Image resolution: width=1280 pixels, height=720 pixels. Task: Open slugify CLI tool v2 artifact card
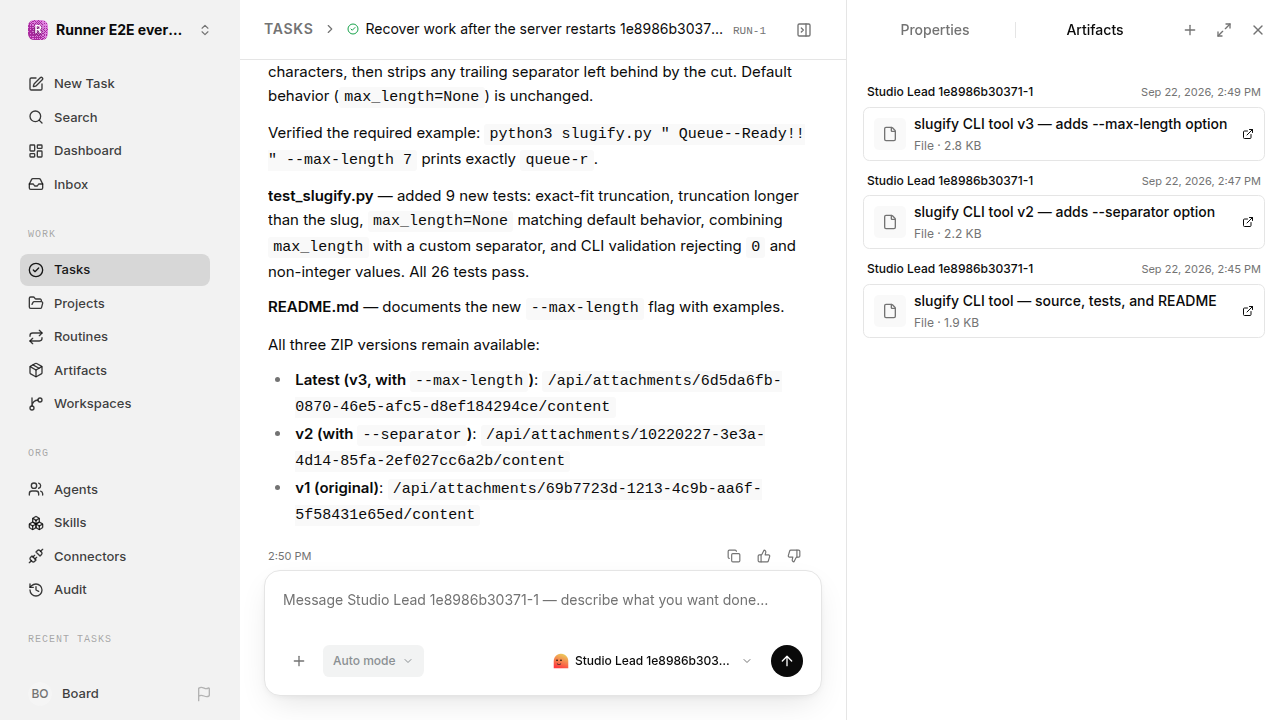pos(1064,222)
